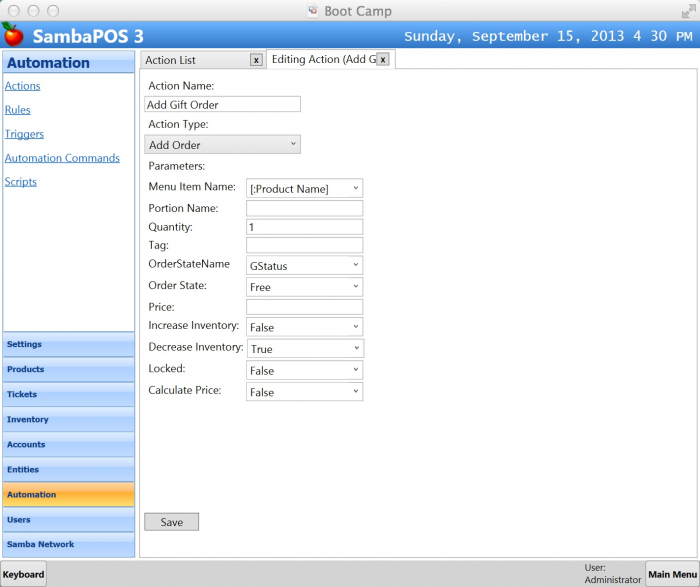Click the Main Menu button

671,574
